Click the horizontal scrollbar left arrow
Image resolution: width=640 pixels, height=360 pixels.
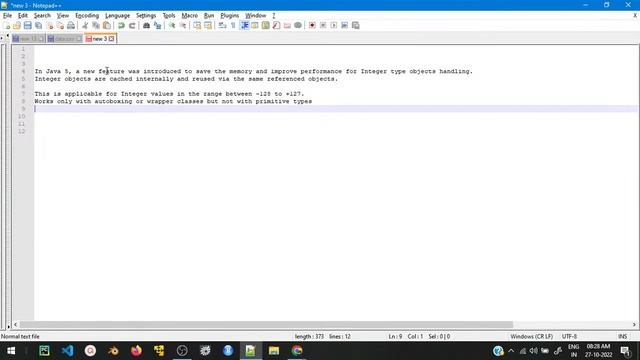(x=16, y=325)
